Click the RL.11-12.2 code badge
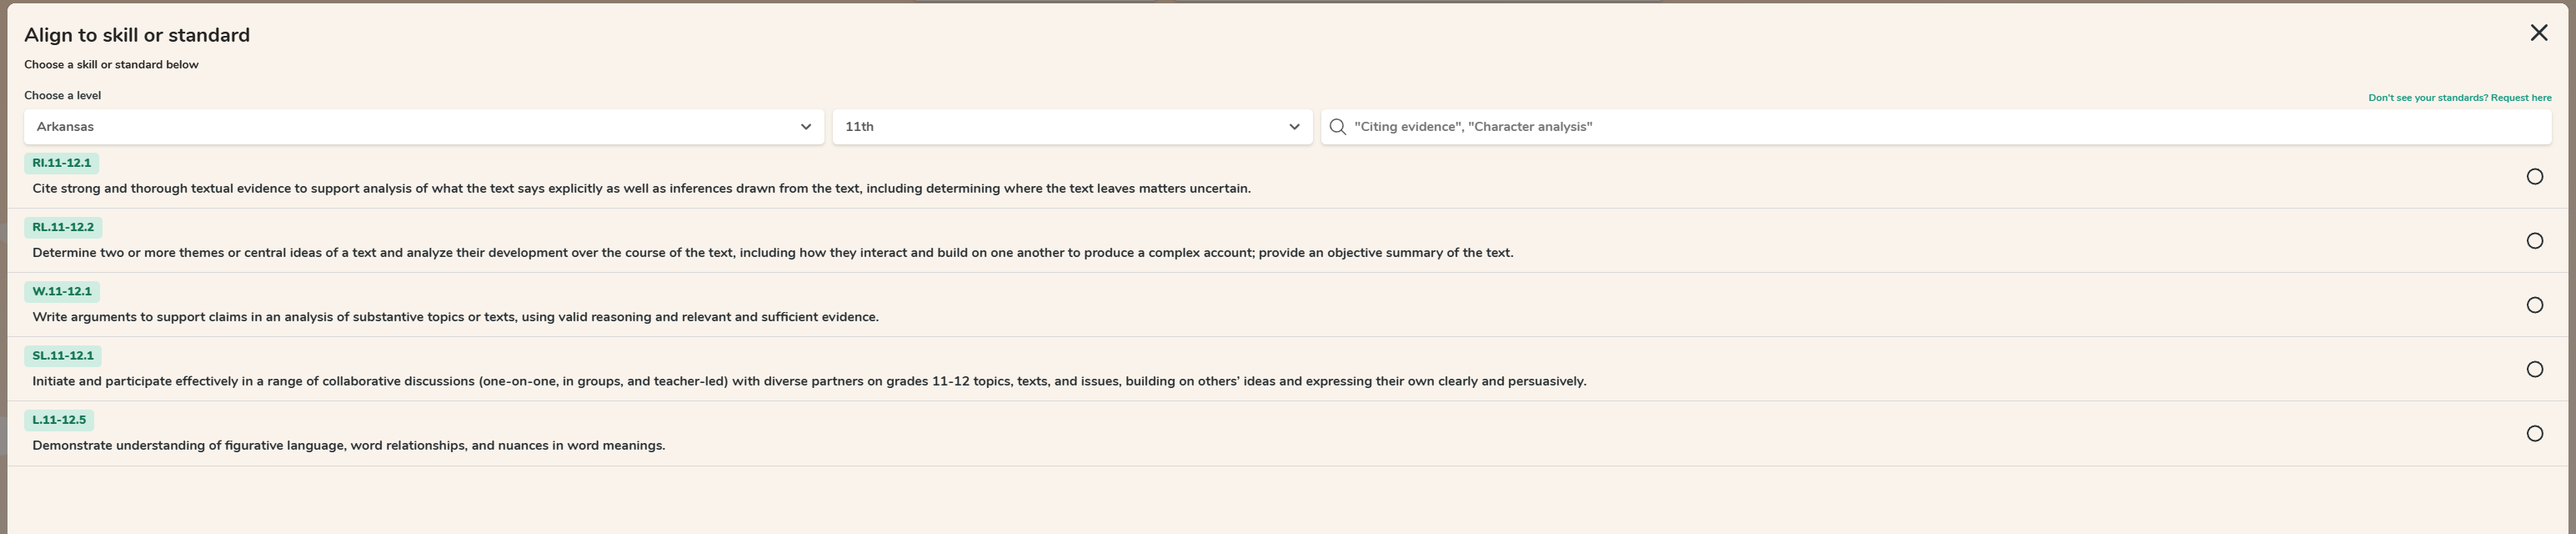The image size is (2576, 534). [63, 227]
